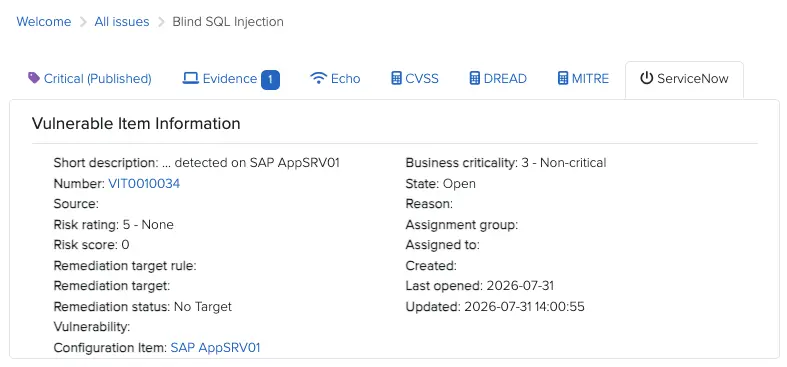787x367 pixels.
Task: Switch to the MITRE tab
Action: click(x=583, y=79)
